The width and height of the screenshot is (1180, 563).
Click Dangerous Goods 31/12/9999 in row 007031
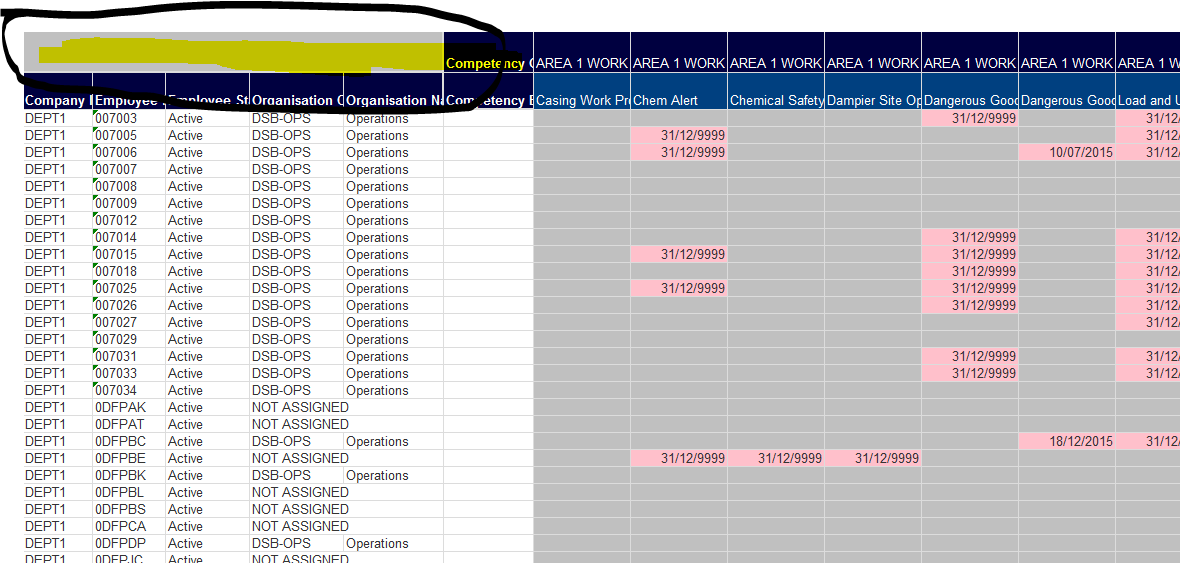click(970, 356)
